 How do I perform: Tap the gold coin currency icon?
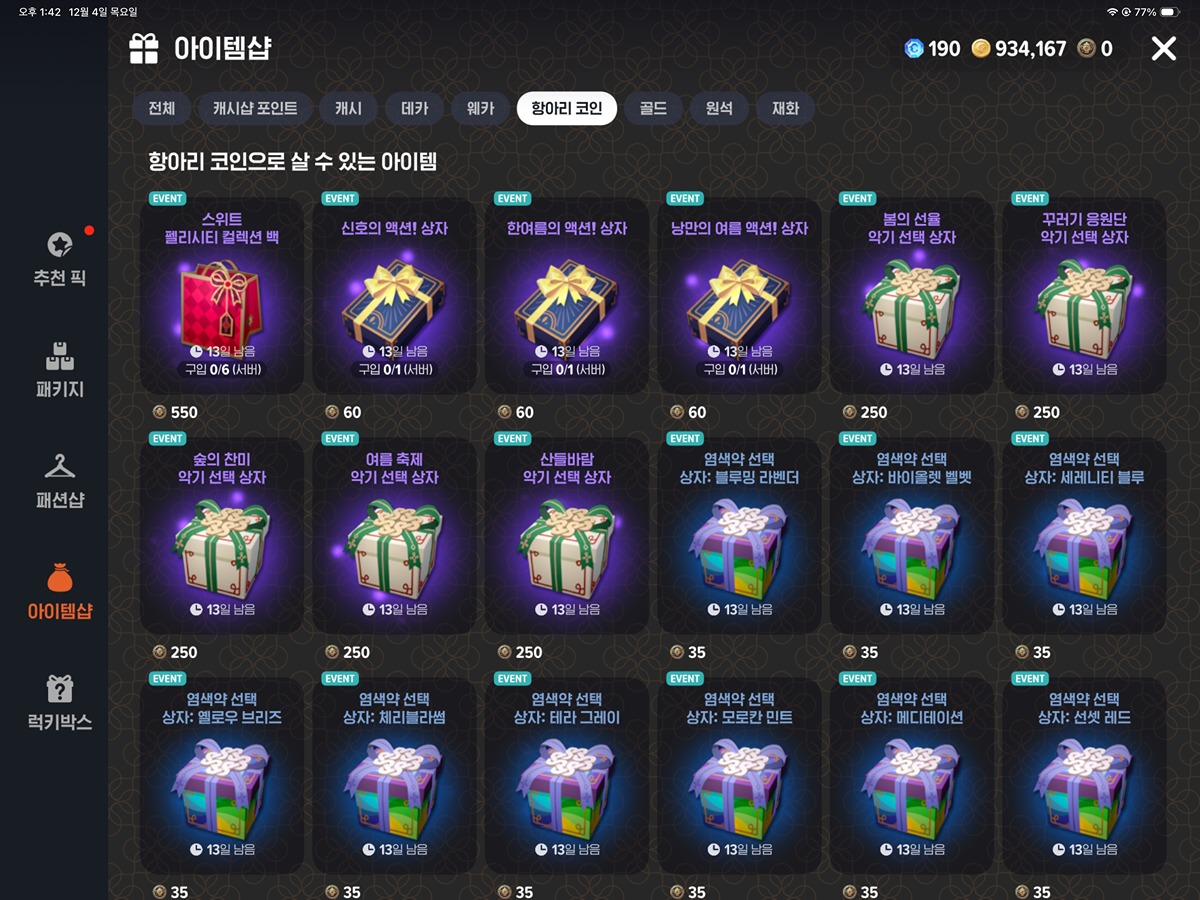click(x=981, y=48)
